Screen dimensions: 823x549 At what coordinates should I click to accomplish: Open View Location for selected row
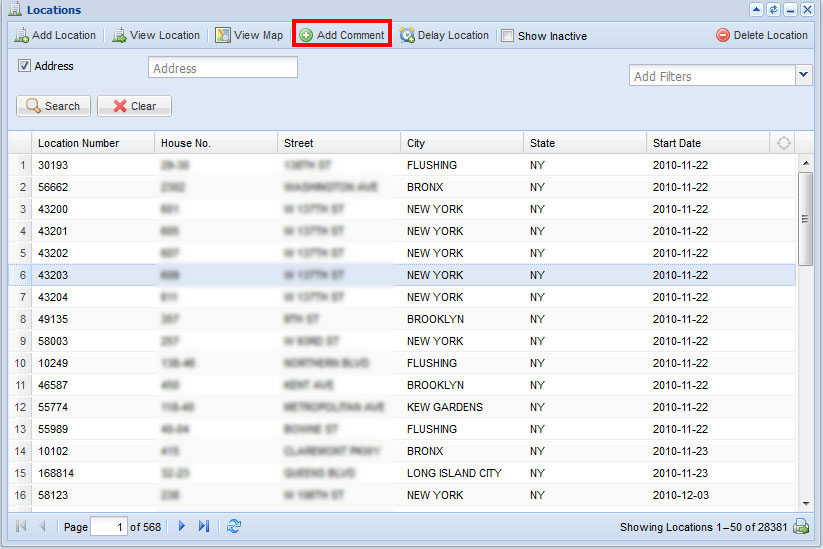pyautogui.click(x=156, y=35)
